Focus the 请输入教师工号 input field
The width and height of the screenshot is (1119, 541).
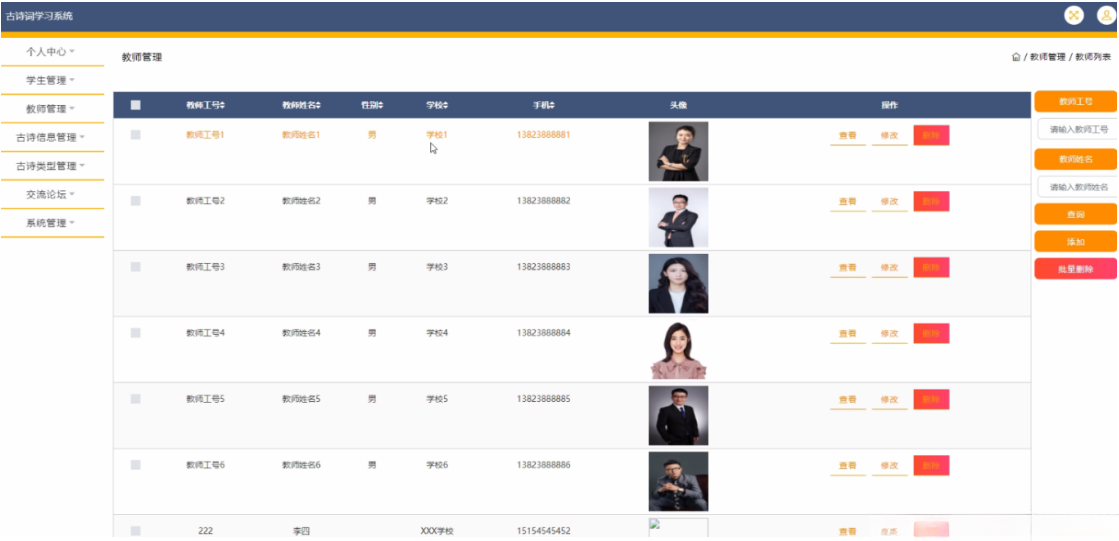pos(1077,129)
